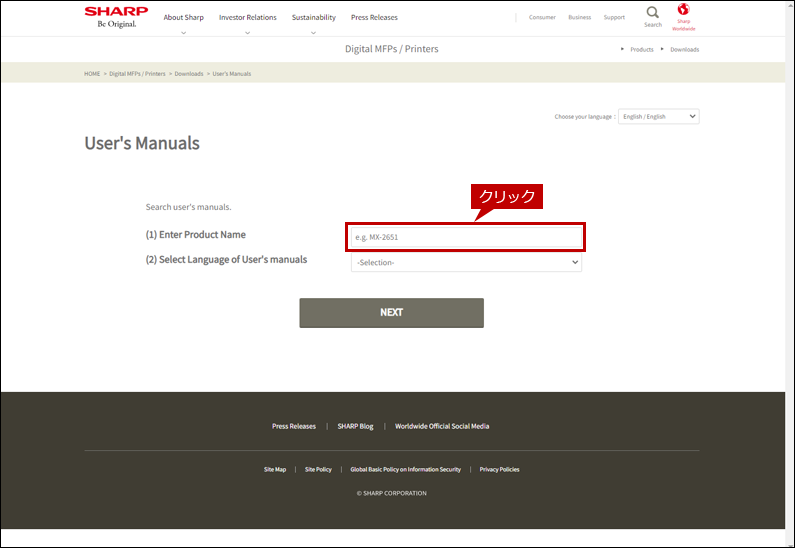
Task: Open the SHARP Blog footer link
Action: pyautogui.click(x=355, y=426)
